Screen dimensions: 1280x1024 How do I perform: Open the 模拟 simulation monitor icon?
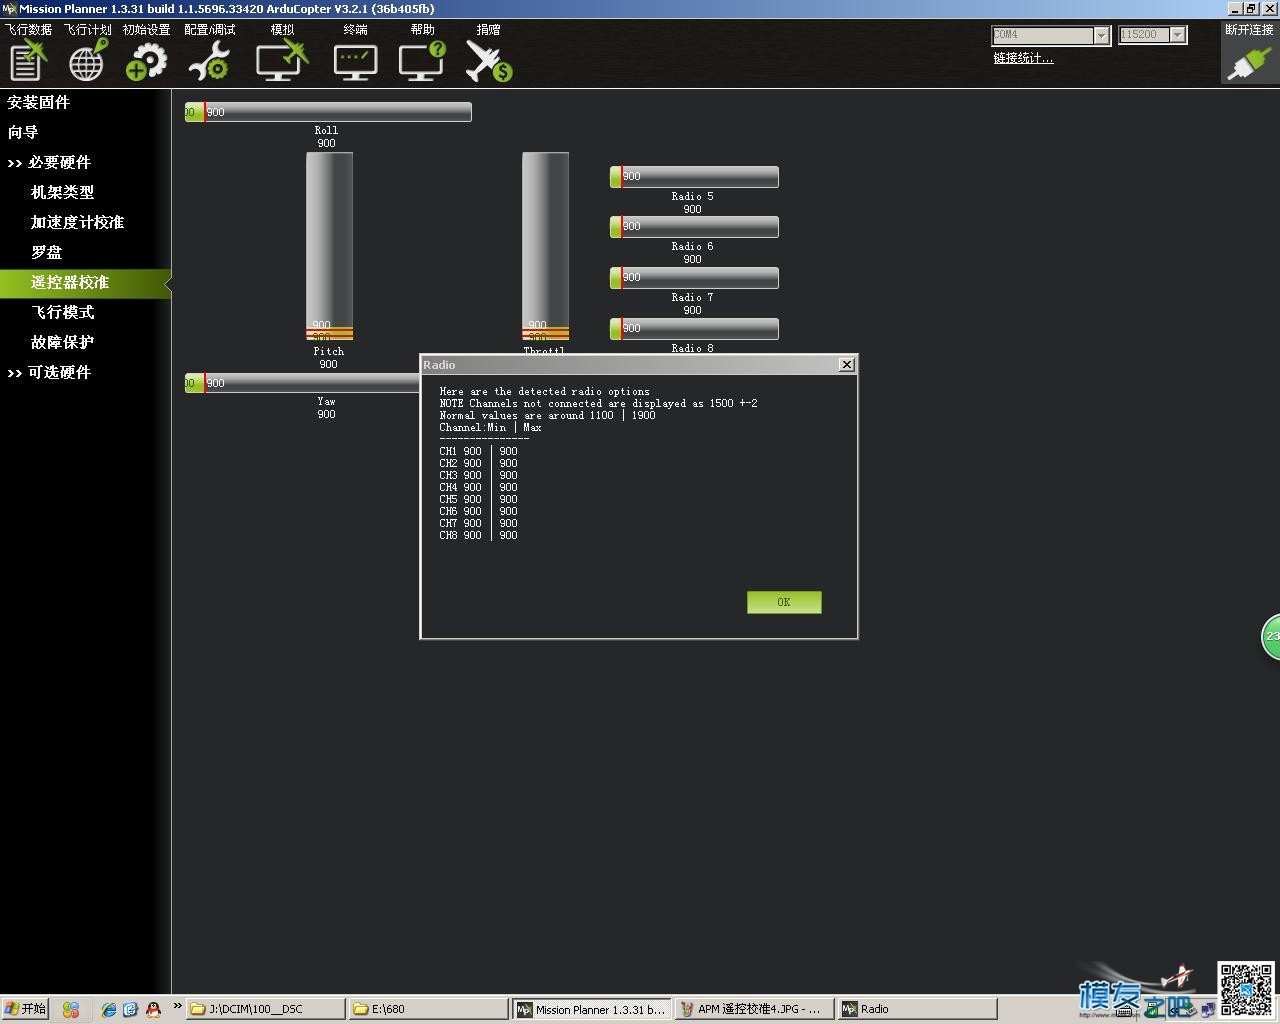coord(282,60)
